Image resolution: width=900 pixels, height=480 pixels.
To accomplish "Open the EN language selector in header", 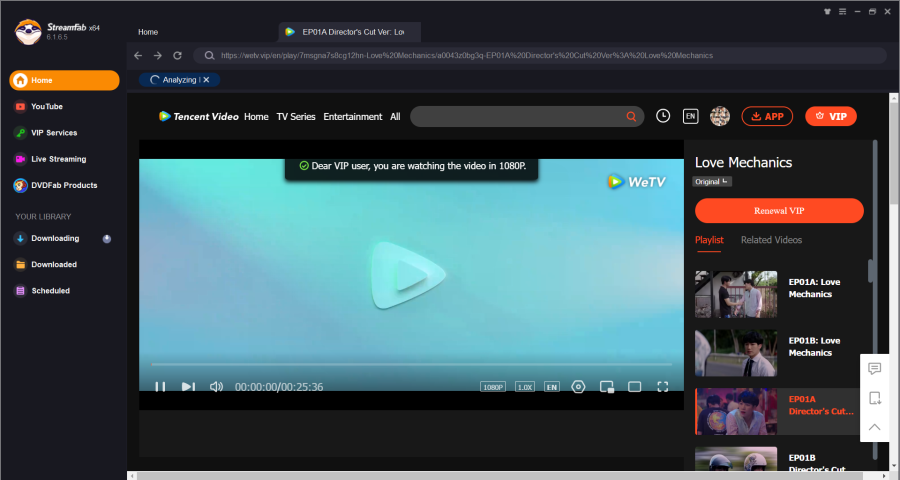I will [690, 116].
